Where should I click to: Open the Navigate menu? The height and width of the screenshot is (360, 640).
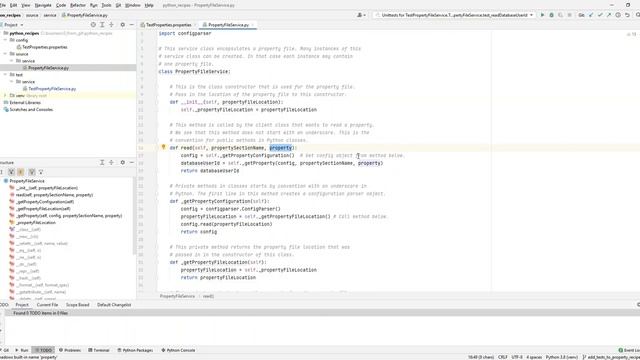click(43, 5)
